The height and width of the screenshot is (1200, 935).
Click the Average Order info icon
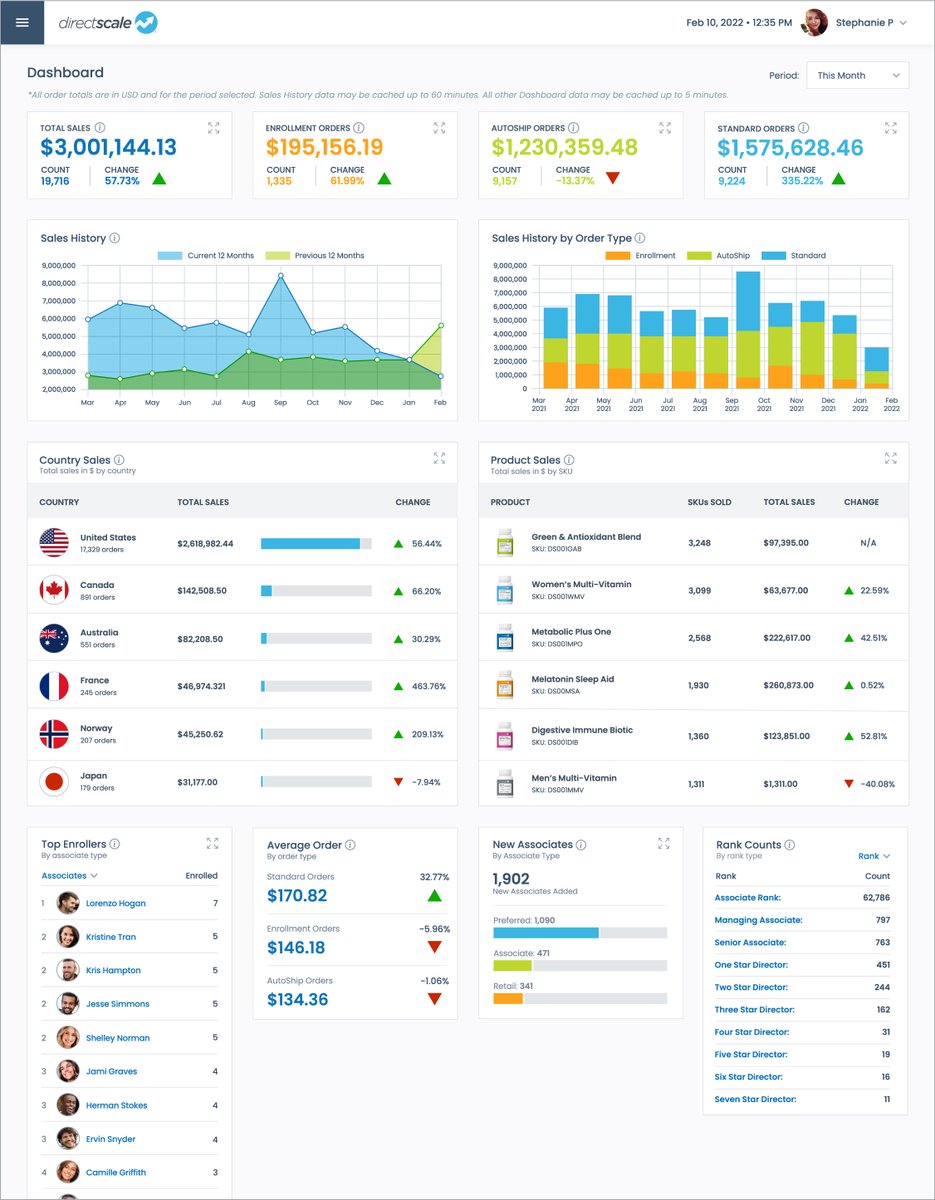click(x=351, y=845)
